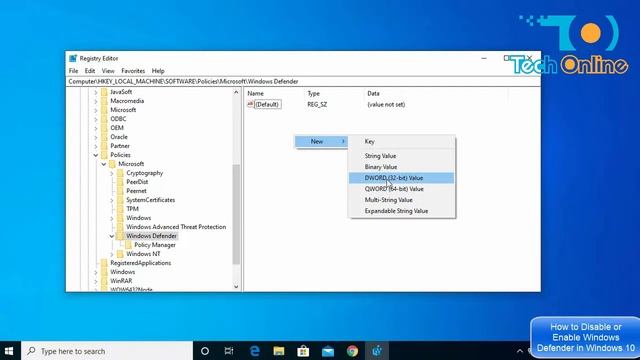This screenshot has width=640, height=360.
Task: Expand the ODBC key
Action: click(96, 119)
